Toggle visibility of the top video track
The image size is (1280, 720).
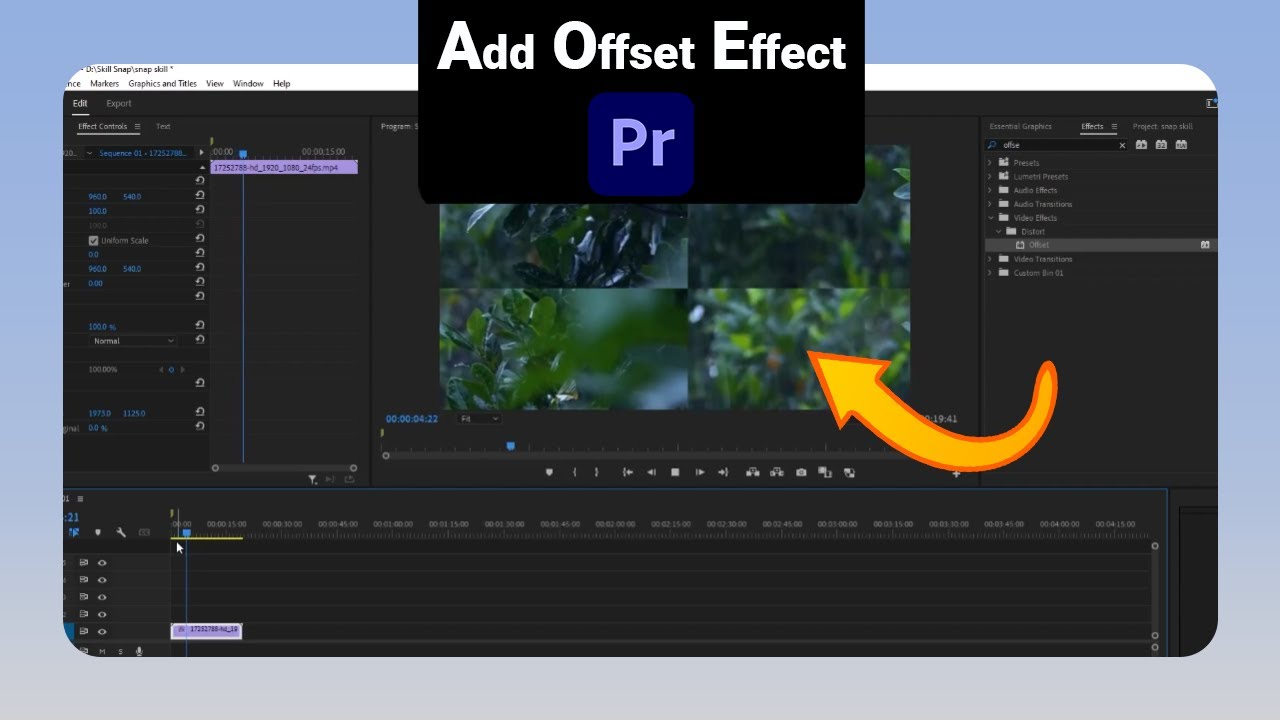pyautogui.click(x=102, y=563)
